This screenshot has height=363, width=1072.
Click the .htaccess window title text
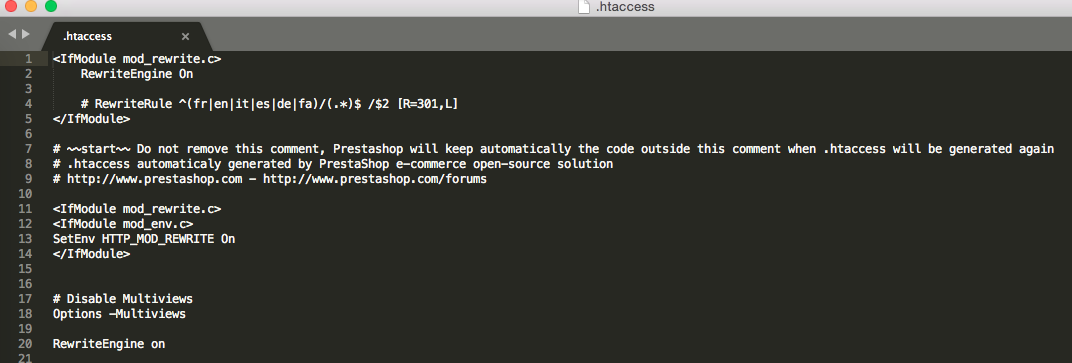[625, 8]
